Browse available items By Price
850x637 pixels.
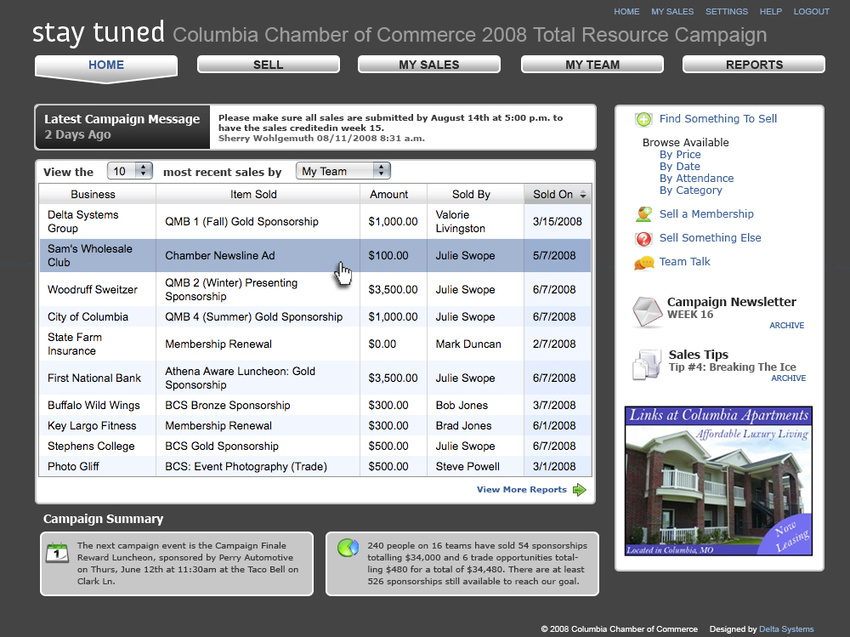pos(680,155)
